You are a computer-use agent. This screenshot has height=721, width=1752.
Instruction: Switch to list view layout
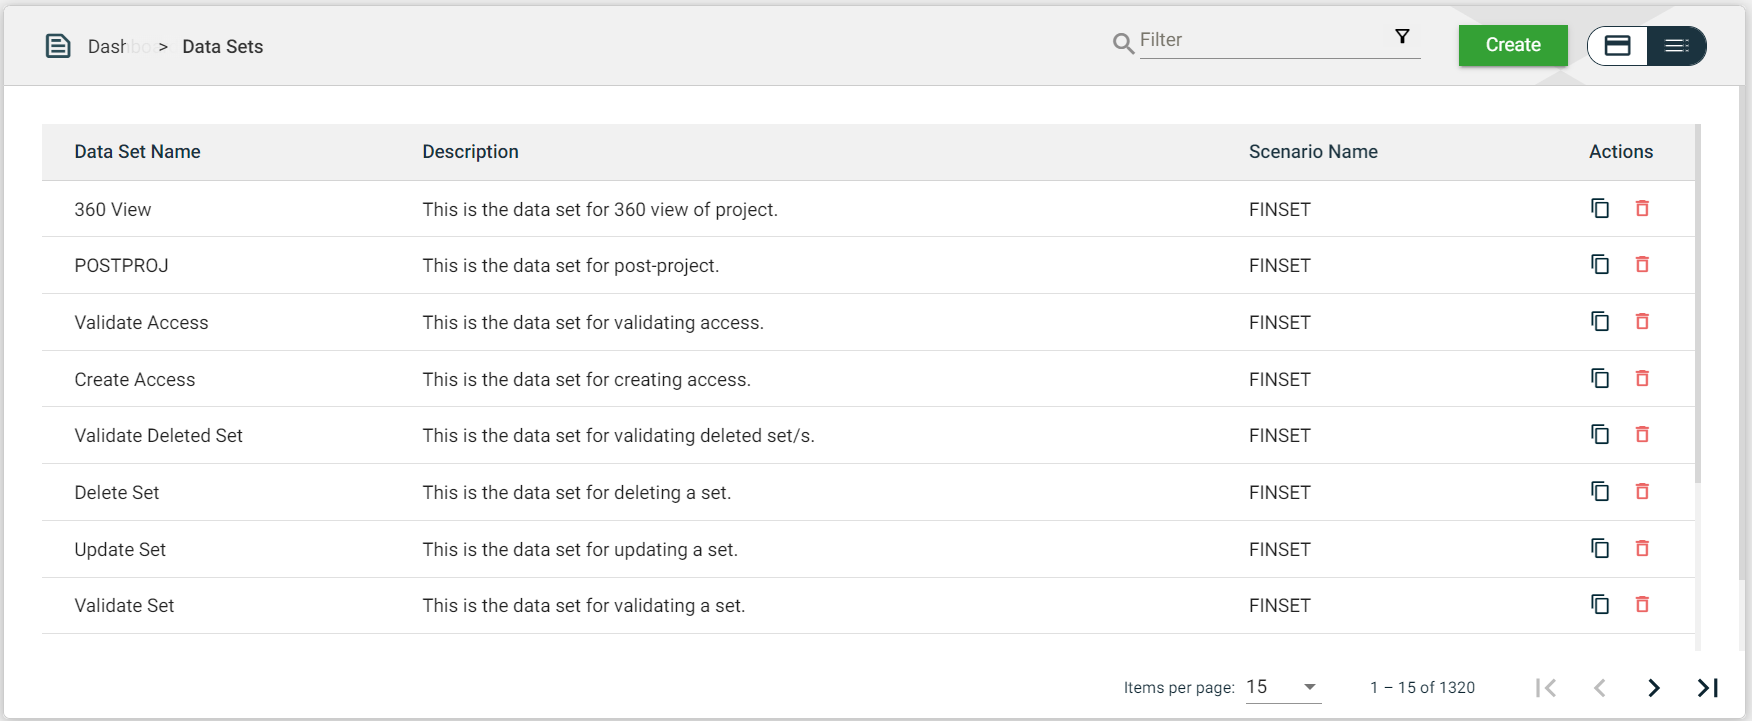[x=1676, y=46]
